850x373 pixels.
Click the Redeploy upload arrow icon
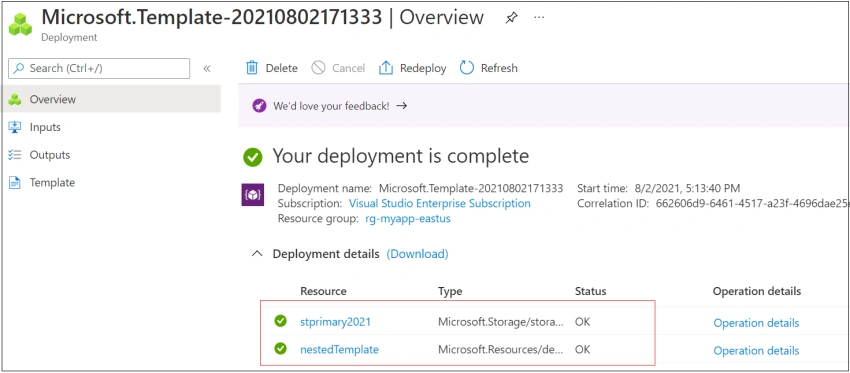pos(385,68)
